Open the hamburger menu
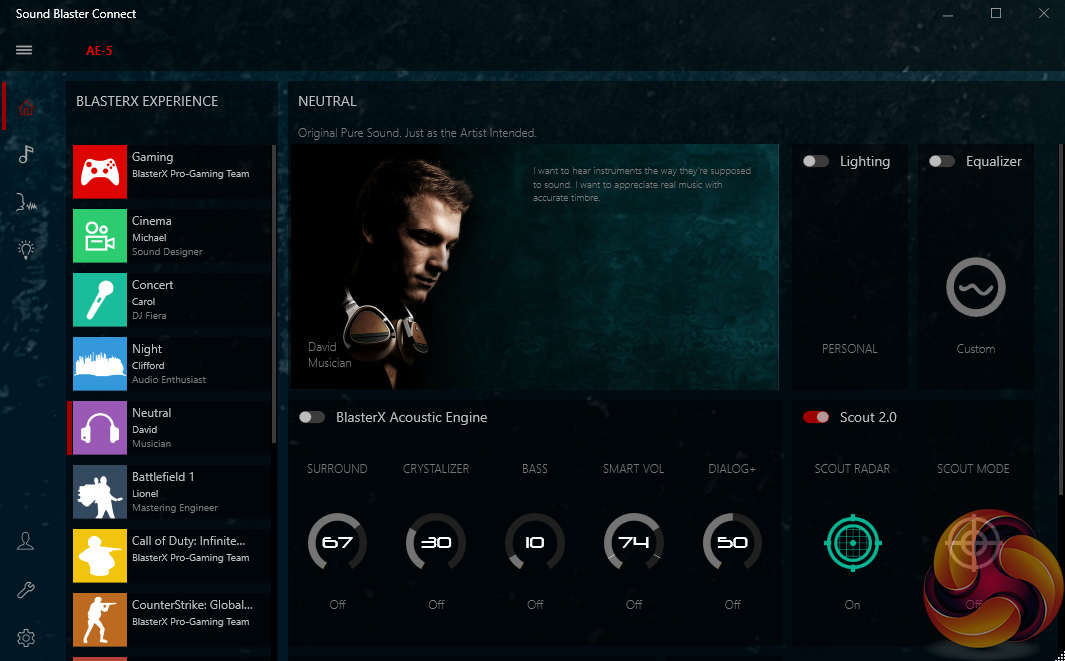This screenshot has height=661, width=1065. pos(24,50)
